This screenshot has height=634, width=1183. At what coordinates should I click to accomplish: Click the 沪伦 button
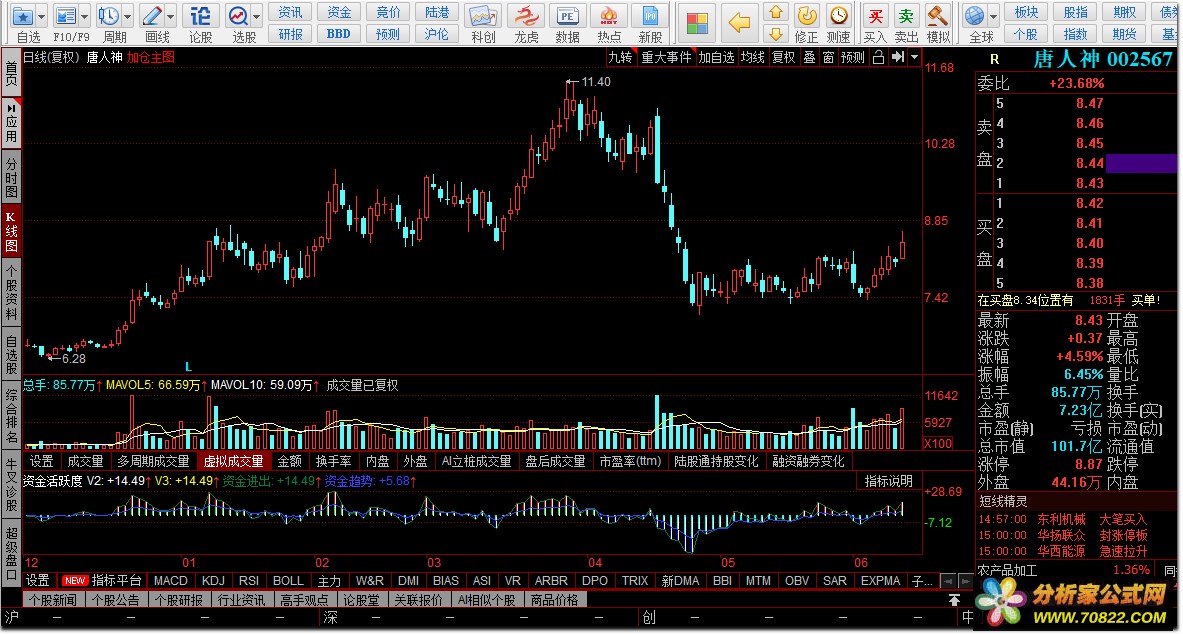click(x=436, y=34)
